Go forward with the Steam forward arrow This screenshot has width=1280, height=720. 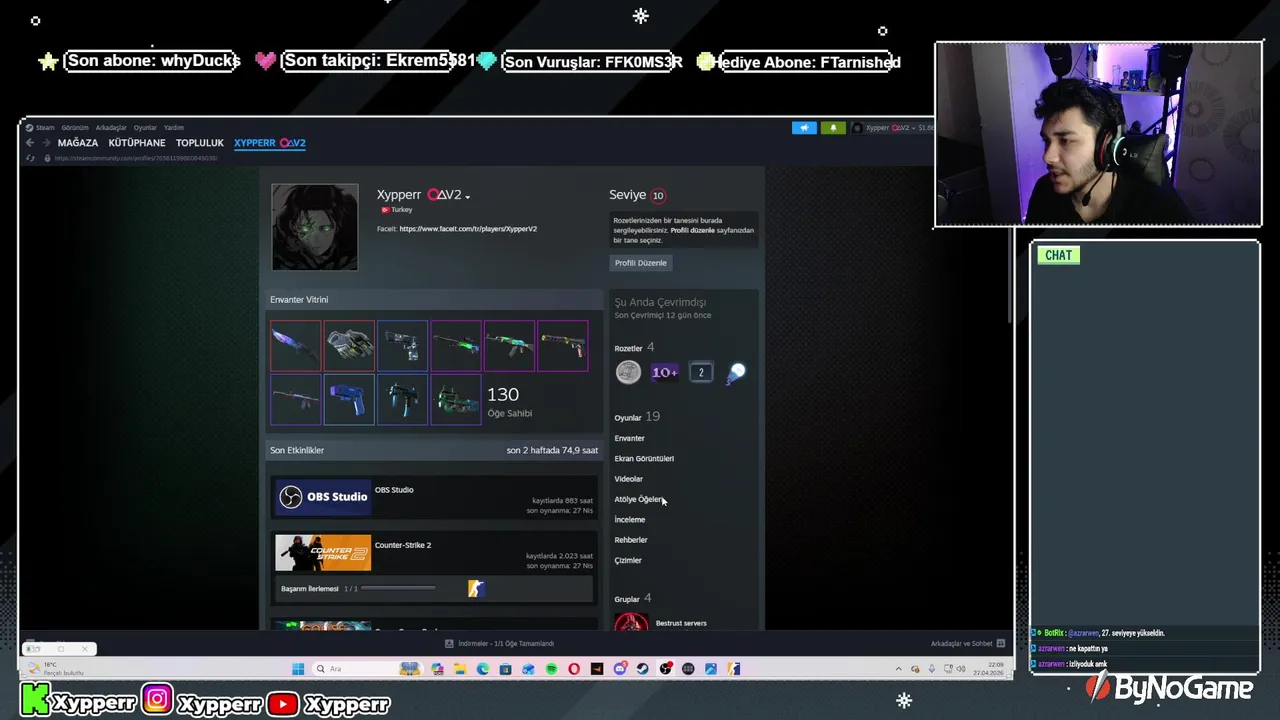46,143
